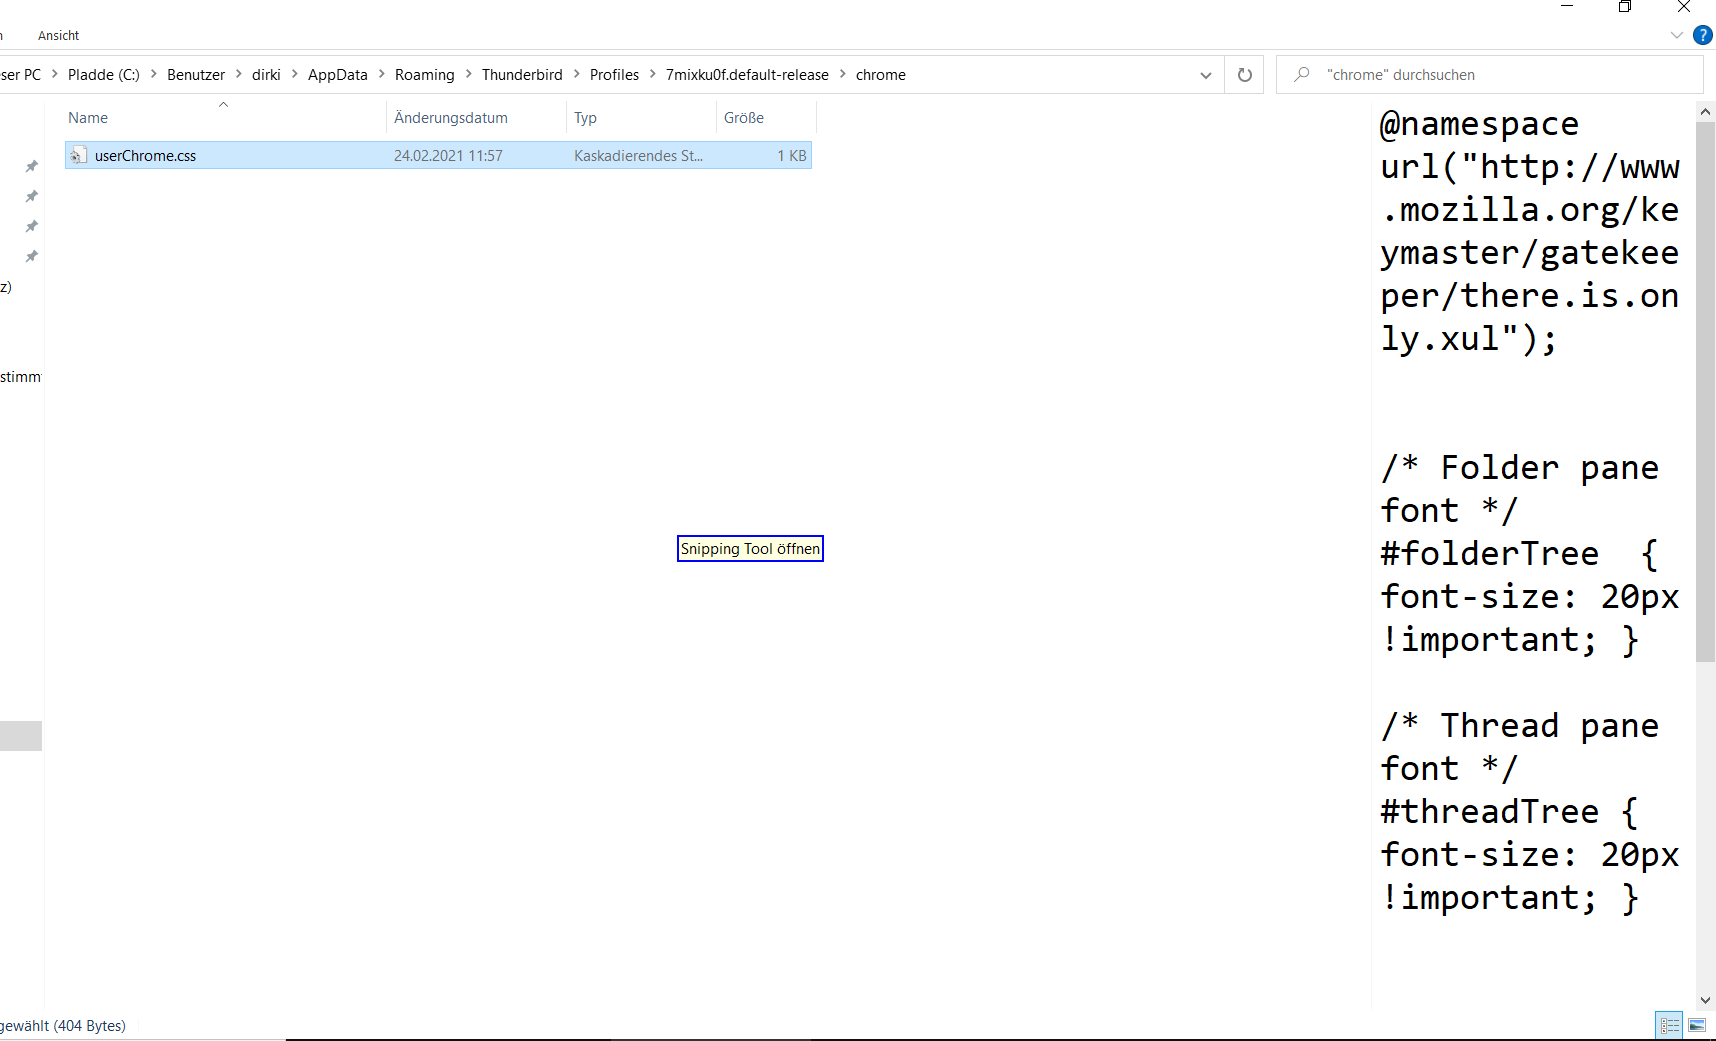Click the search magnifier icon

[x=1301, y=75]
